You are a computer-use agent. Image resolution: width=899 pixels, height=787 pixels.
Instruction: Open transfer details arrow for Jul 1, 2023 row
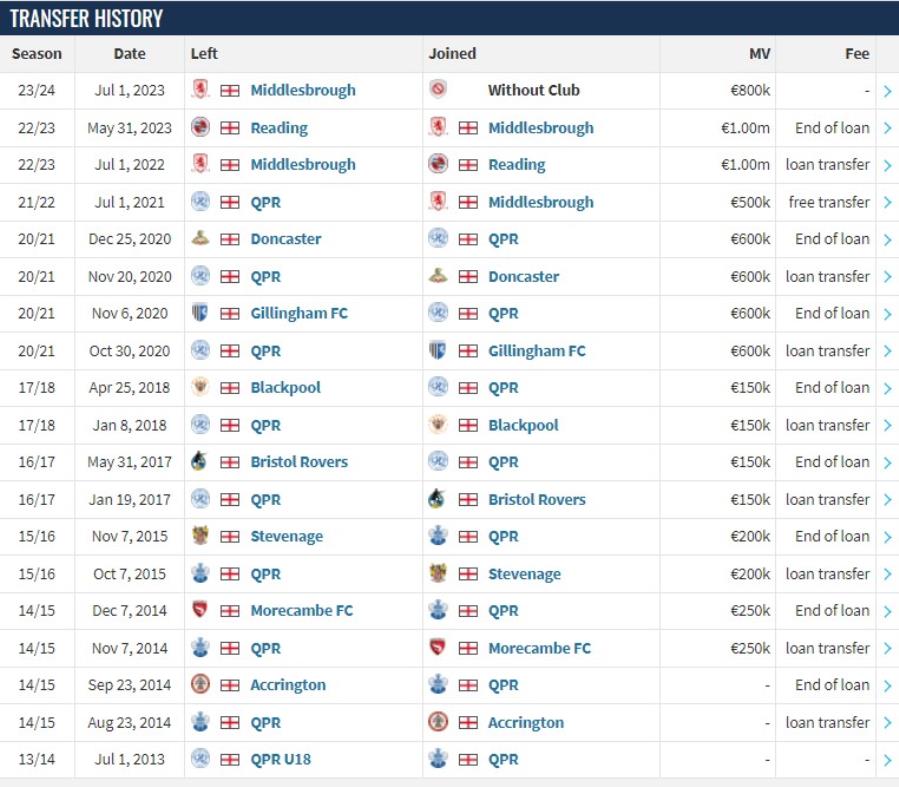pos(888,91)
